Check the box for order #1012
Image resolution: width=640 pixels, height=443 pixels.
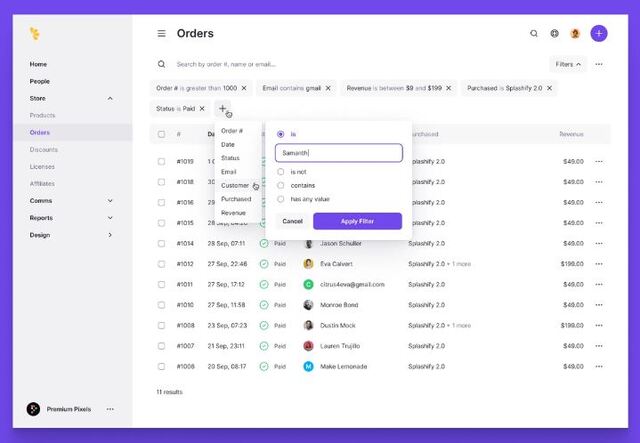coord(162,264)
